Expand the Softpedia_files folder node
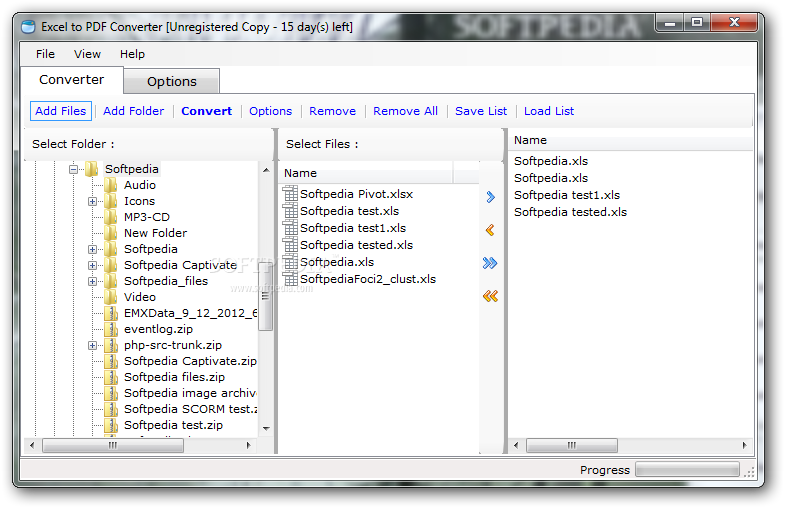The width and height of the screenshot is (785, 508). (92, 282)
